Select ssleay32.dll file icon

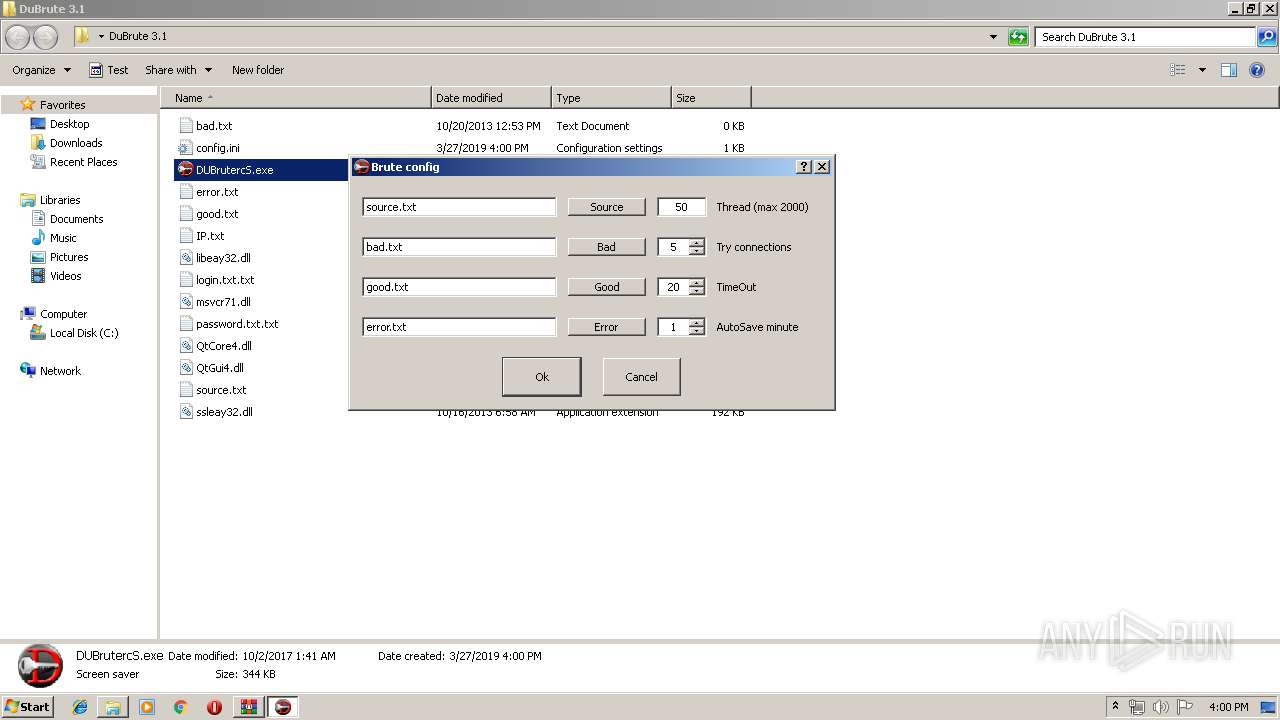(185, 412)
